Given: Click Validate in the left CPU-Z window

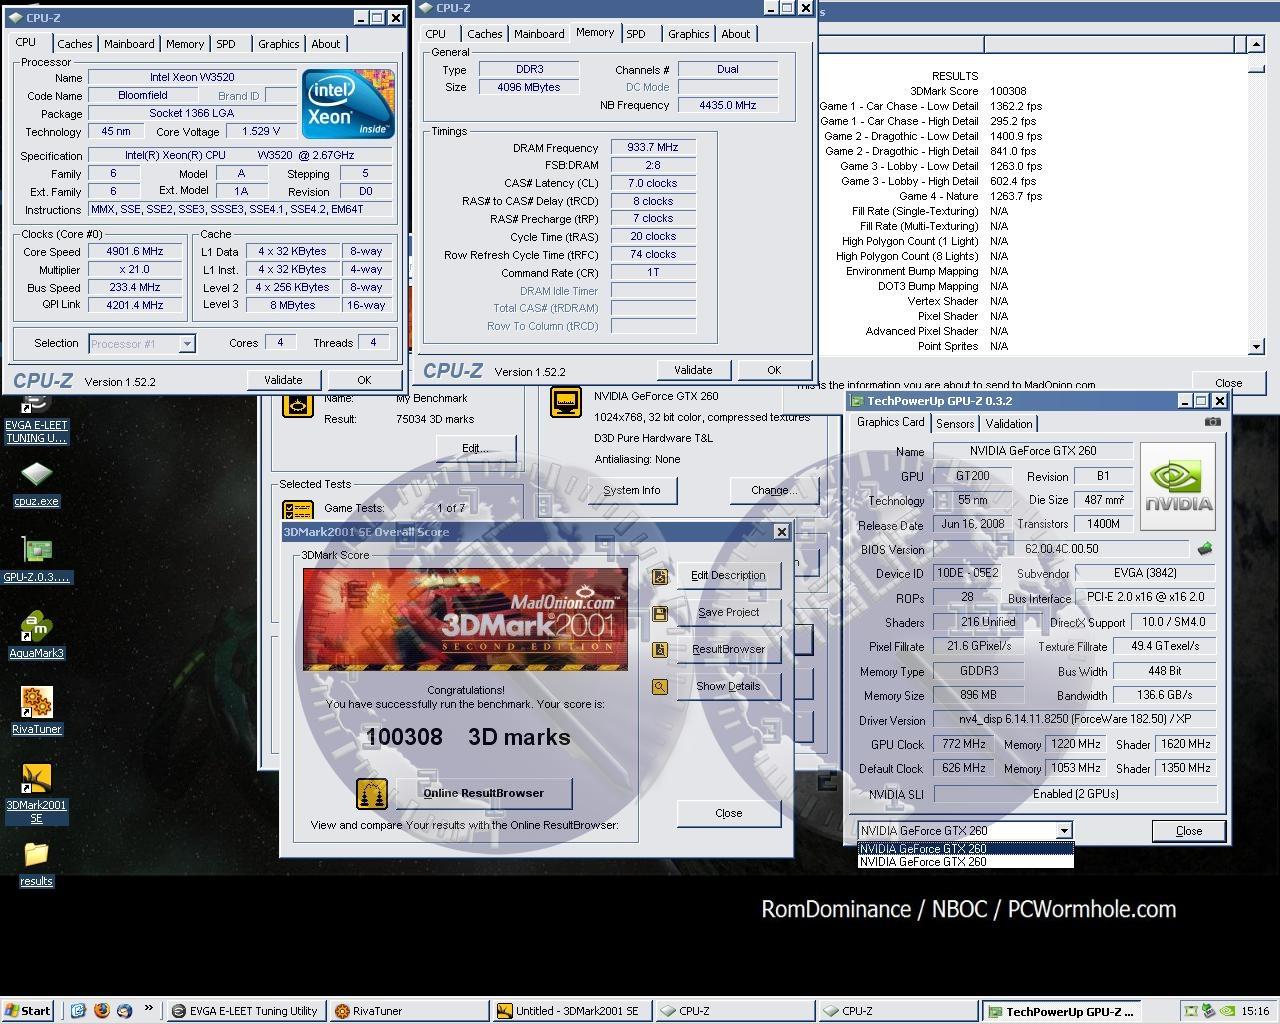Looking at the screenshot, I should 283,380.
